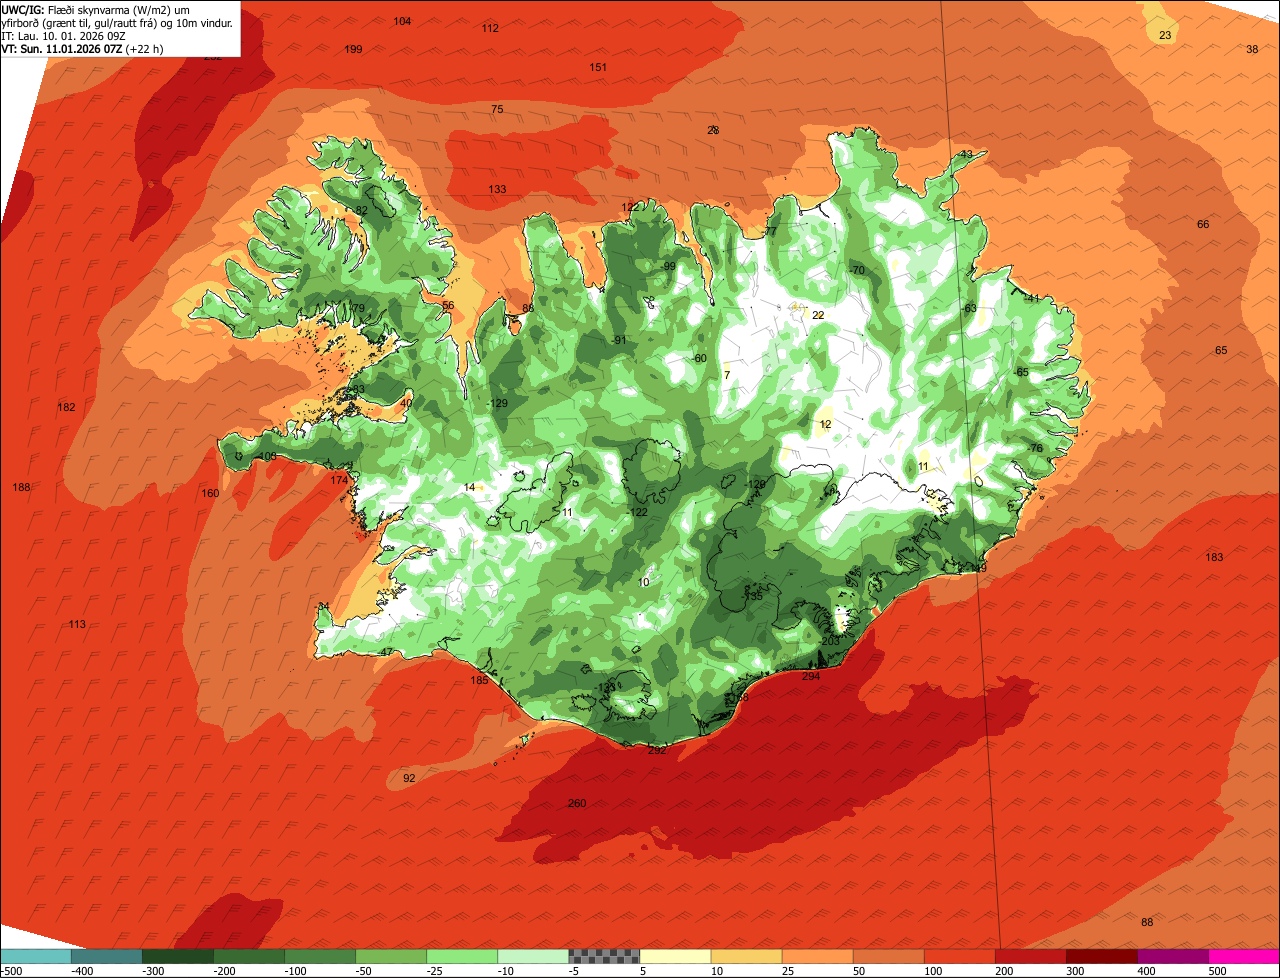Viewport: 1280px width, 978px height.
Task: Click the map value '294' off the south coast
Action: click(x=811, y=676)
